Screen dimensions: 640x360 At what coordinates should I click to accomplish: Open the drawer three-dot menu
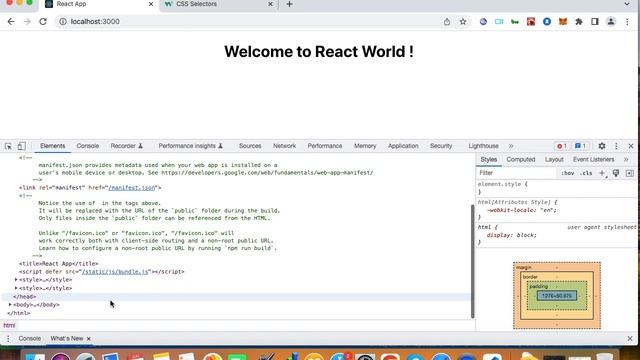(8, 338)
